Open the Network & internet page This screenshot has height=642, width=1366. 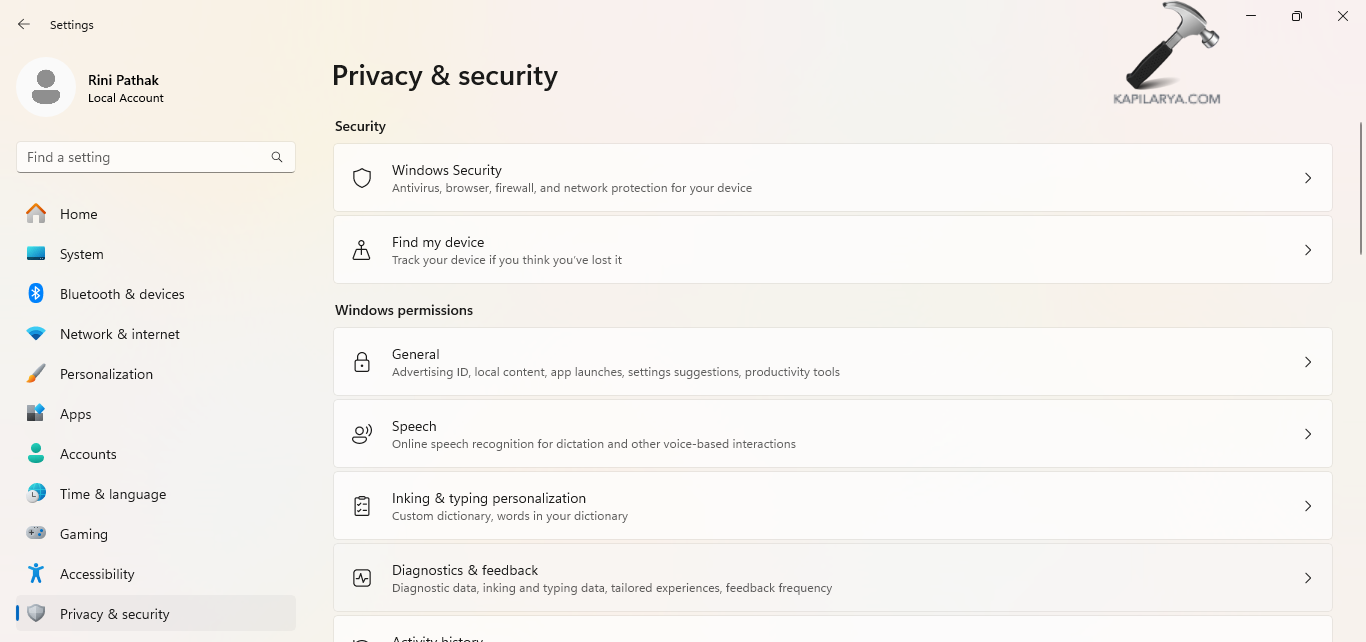[x=119, y=333]
